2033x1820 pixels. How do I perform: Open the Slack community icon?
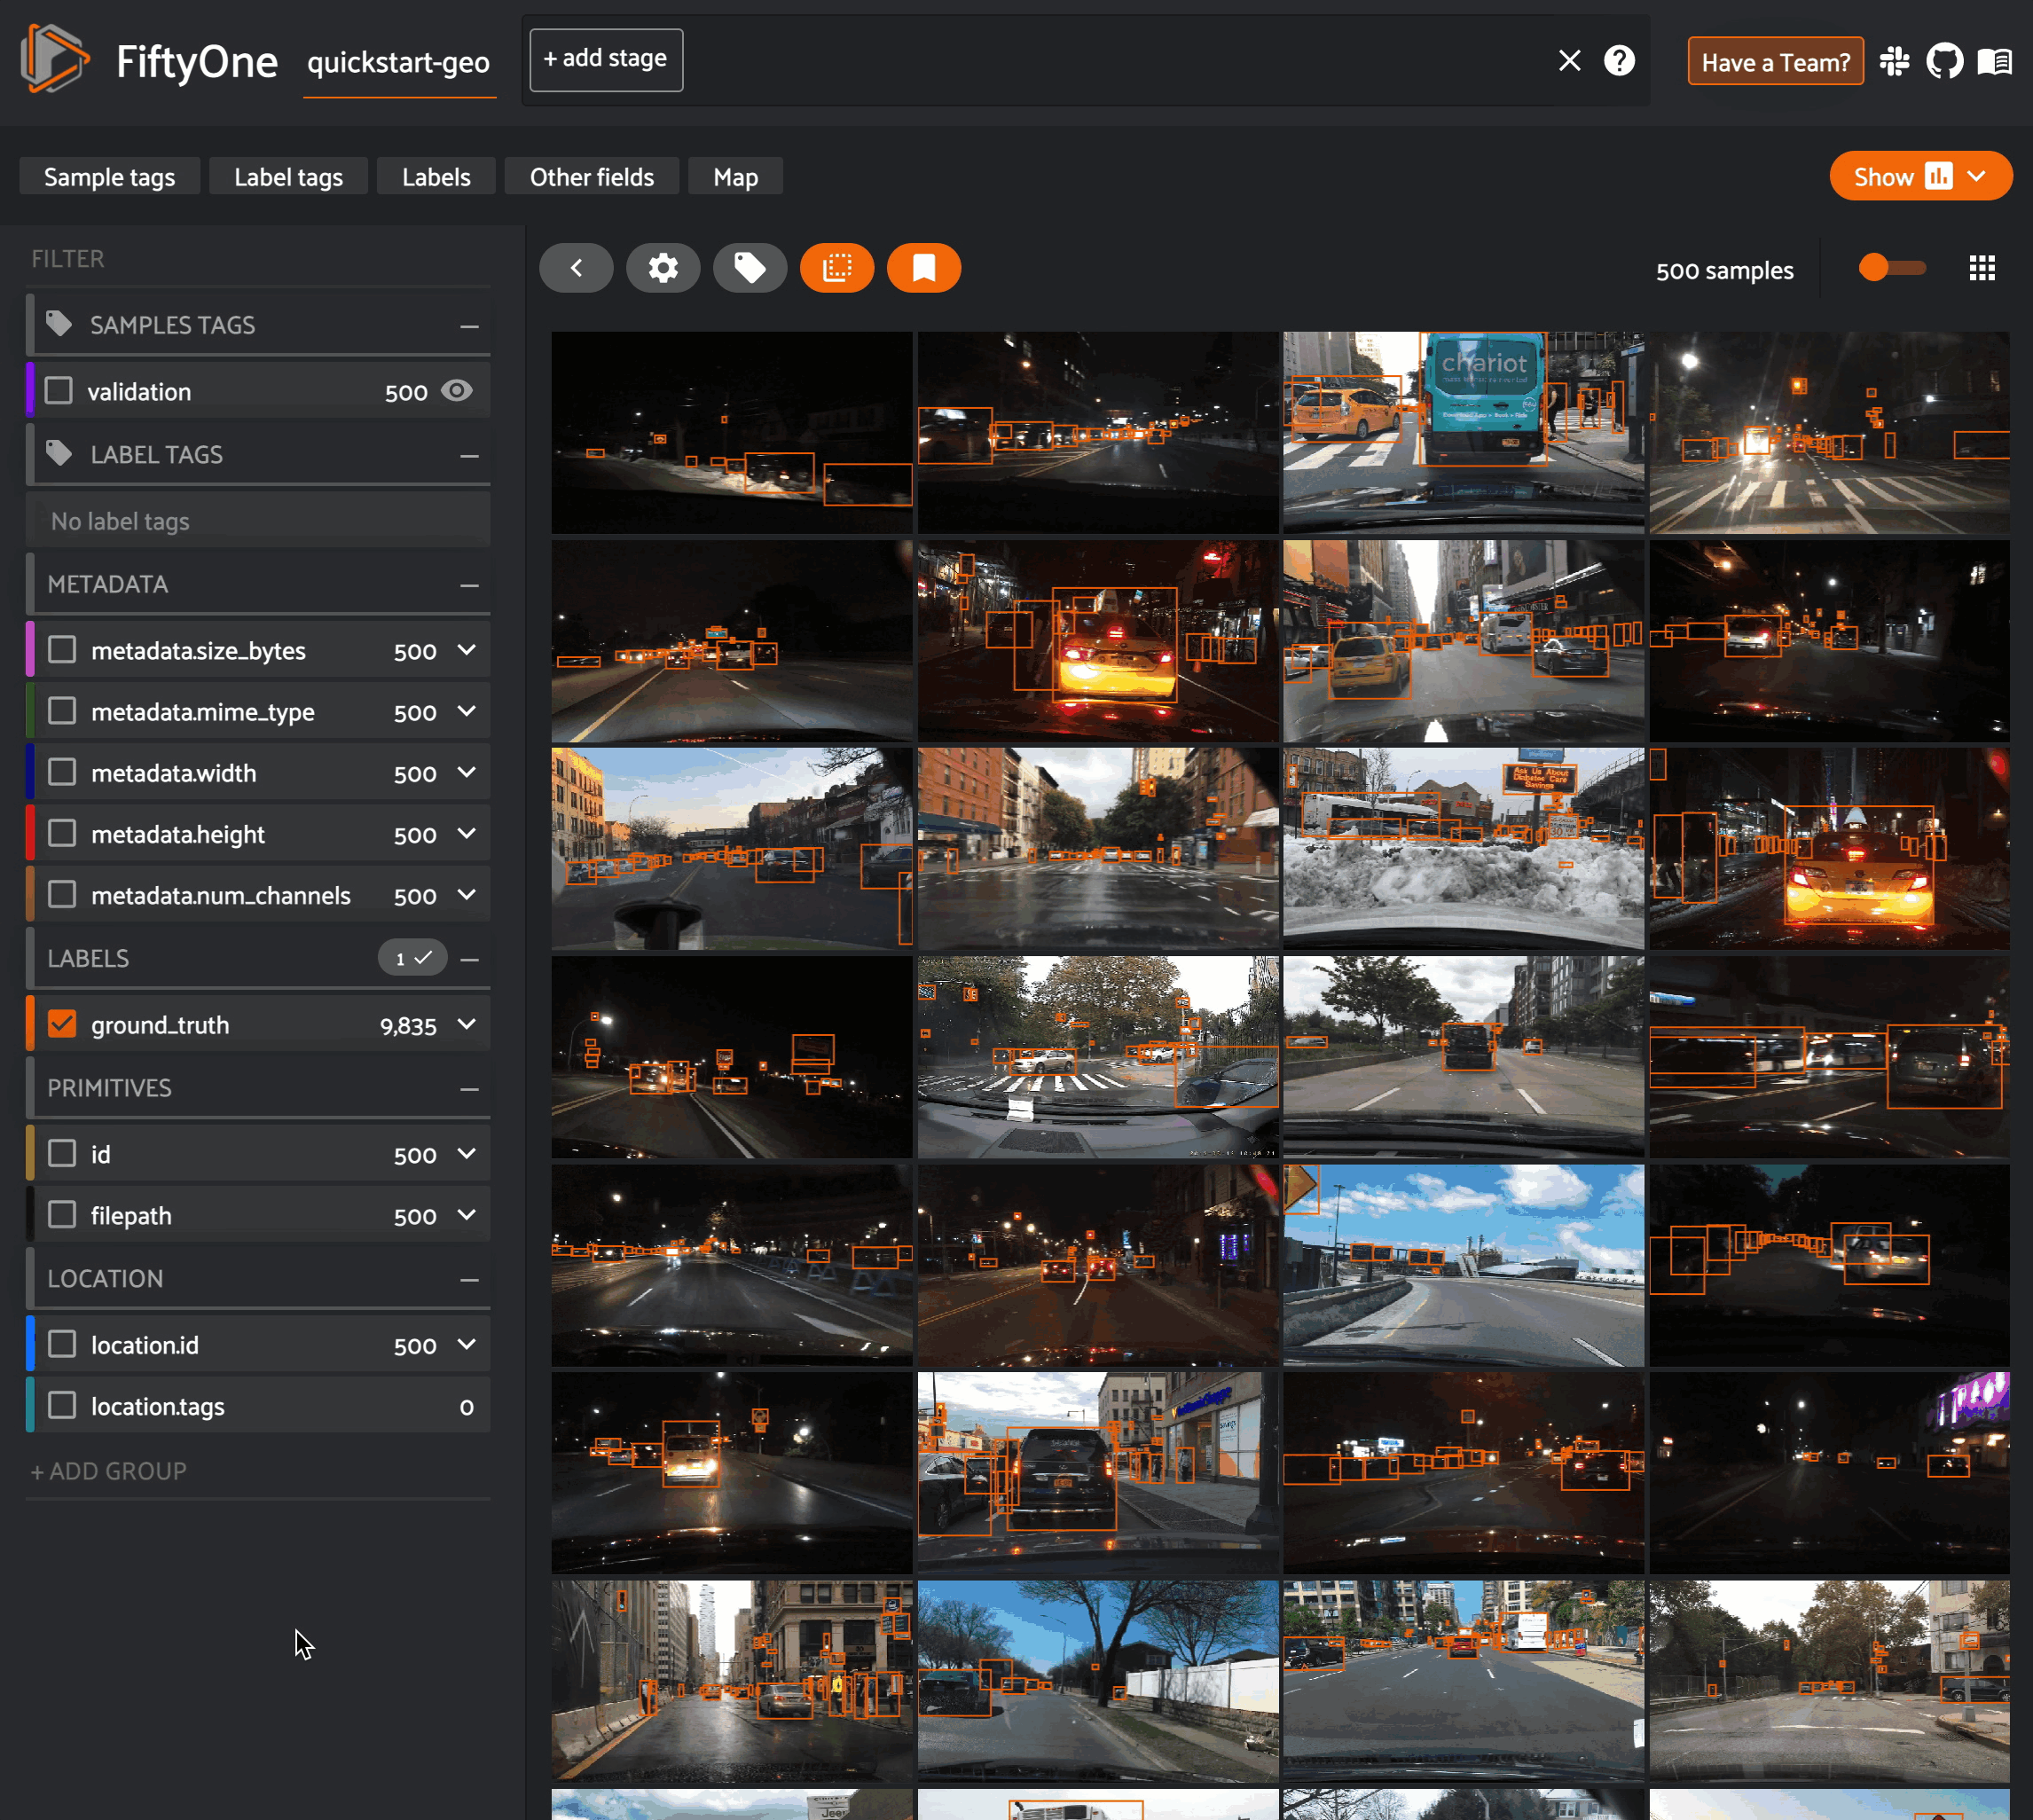click(x=1894, y=62)
